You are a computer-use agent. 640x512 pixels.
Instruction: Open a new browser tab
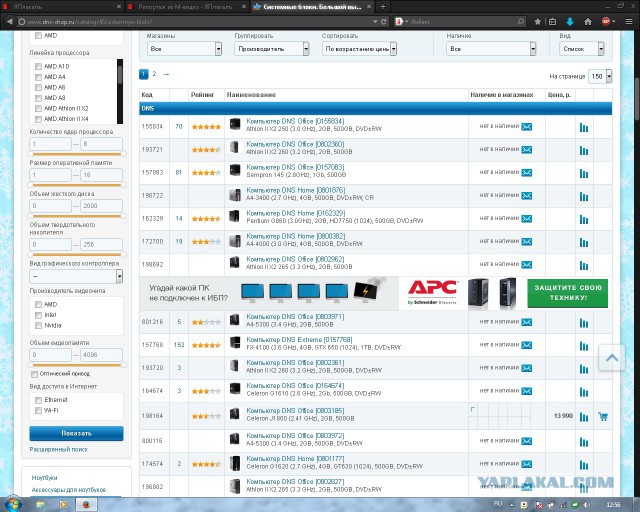click(382, 7)
